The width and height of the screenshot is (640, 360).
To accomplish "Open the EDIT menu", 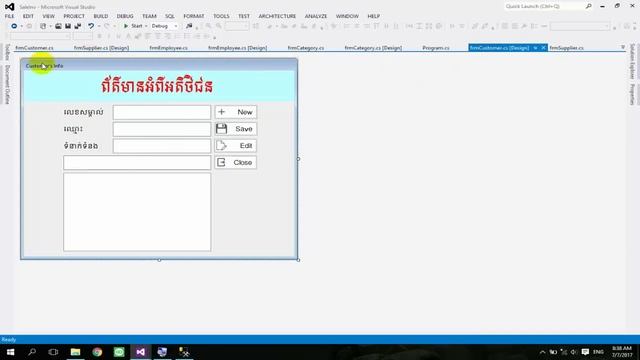I will (x=28, y=16).
